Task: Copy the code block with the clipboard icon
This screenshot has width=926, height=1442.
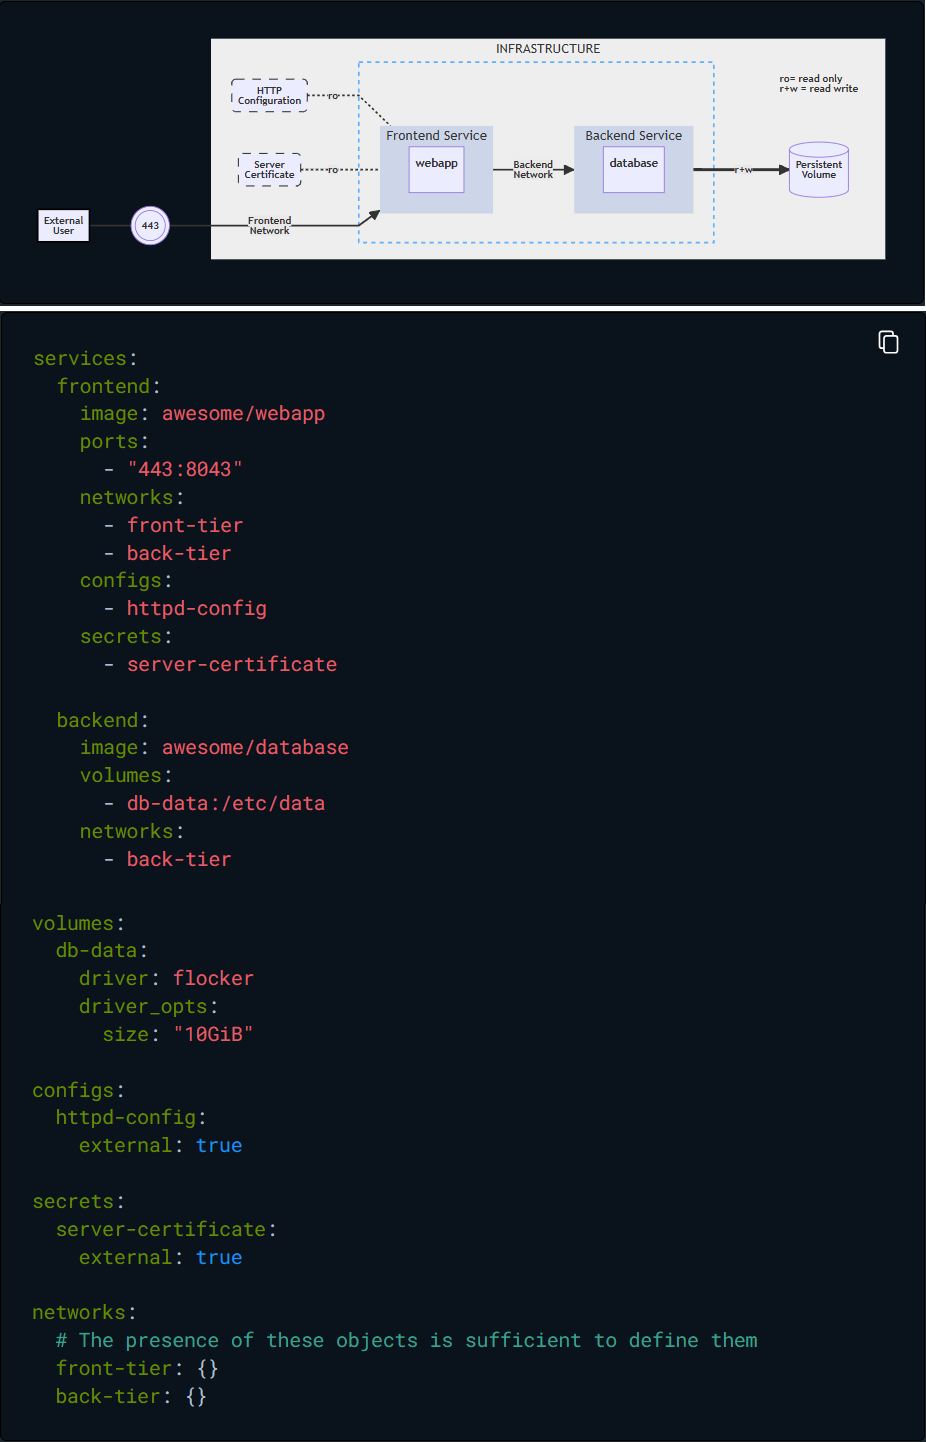Action: coord(888,343)
